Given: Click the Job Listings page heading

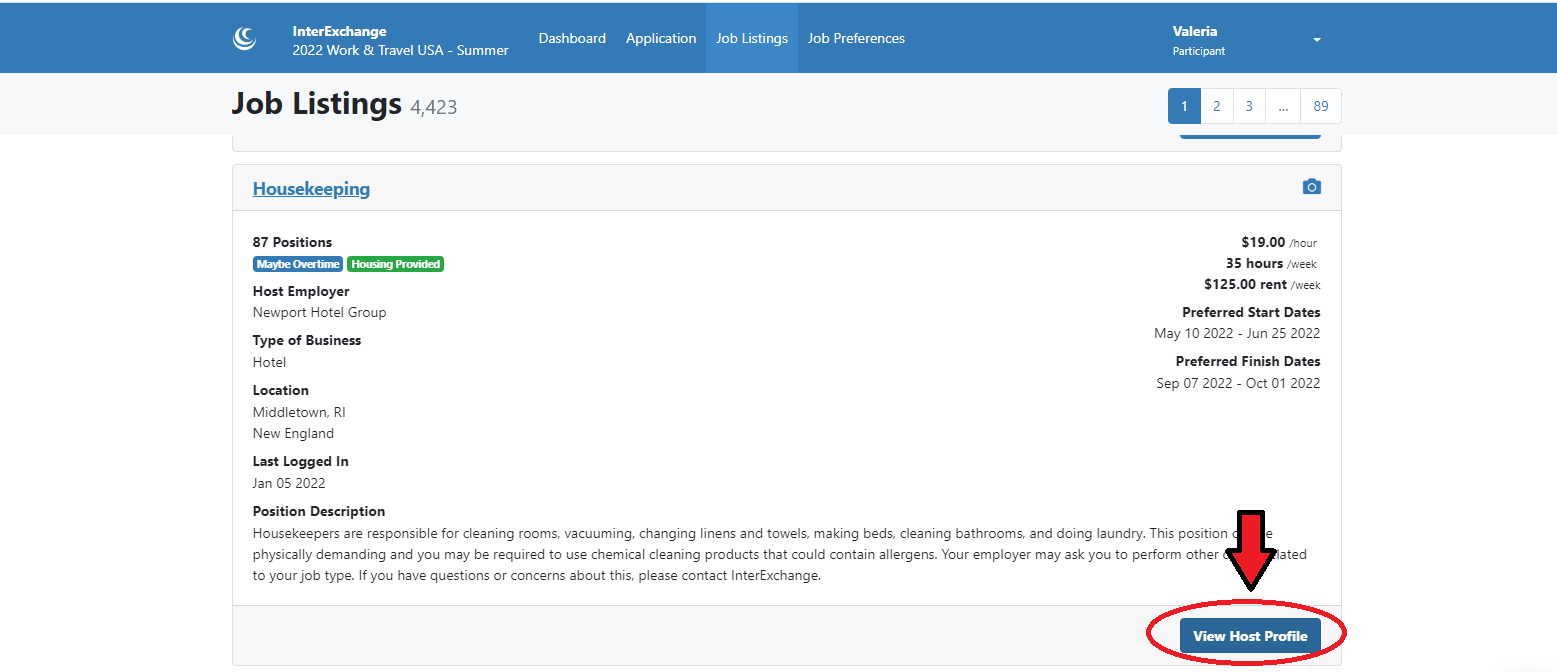Looking at the screenshot, I should pyautogui.click(x=316, y=104).
